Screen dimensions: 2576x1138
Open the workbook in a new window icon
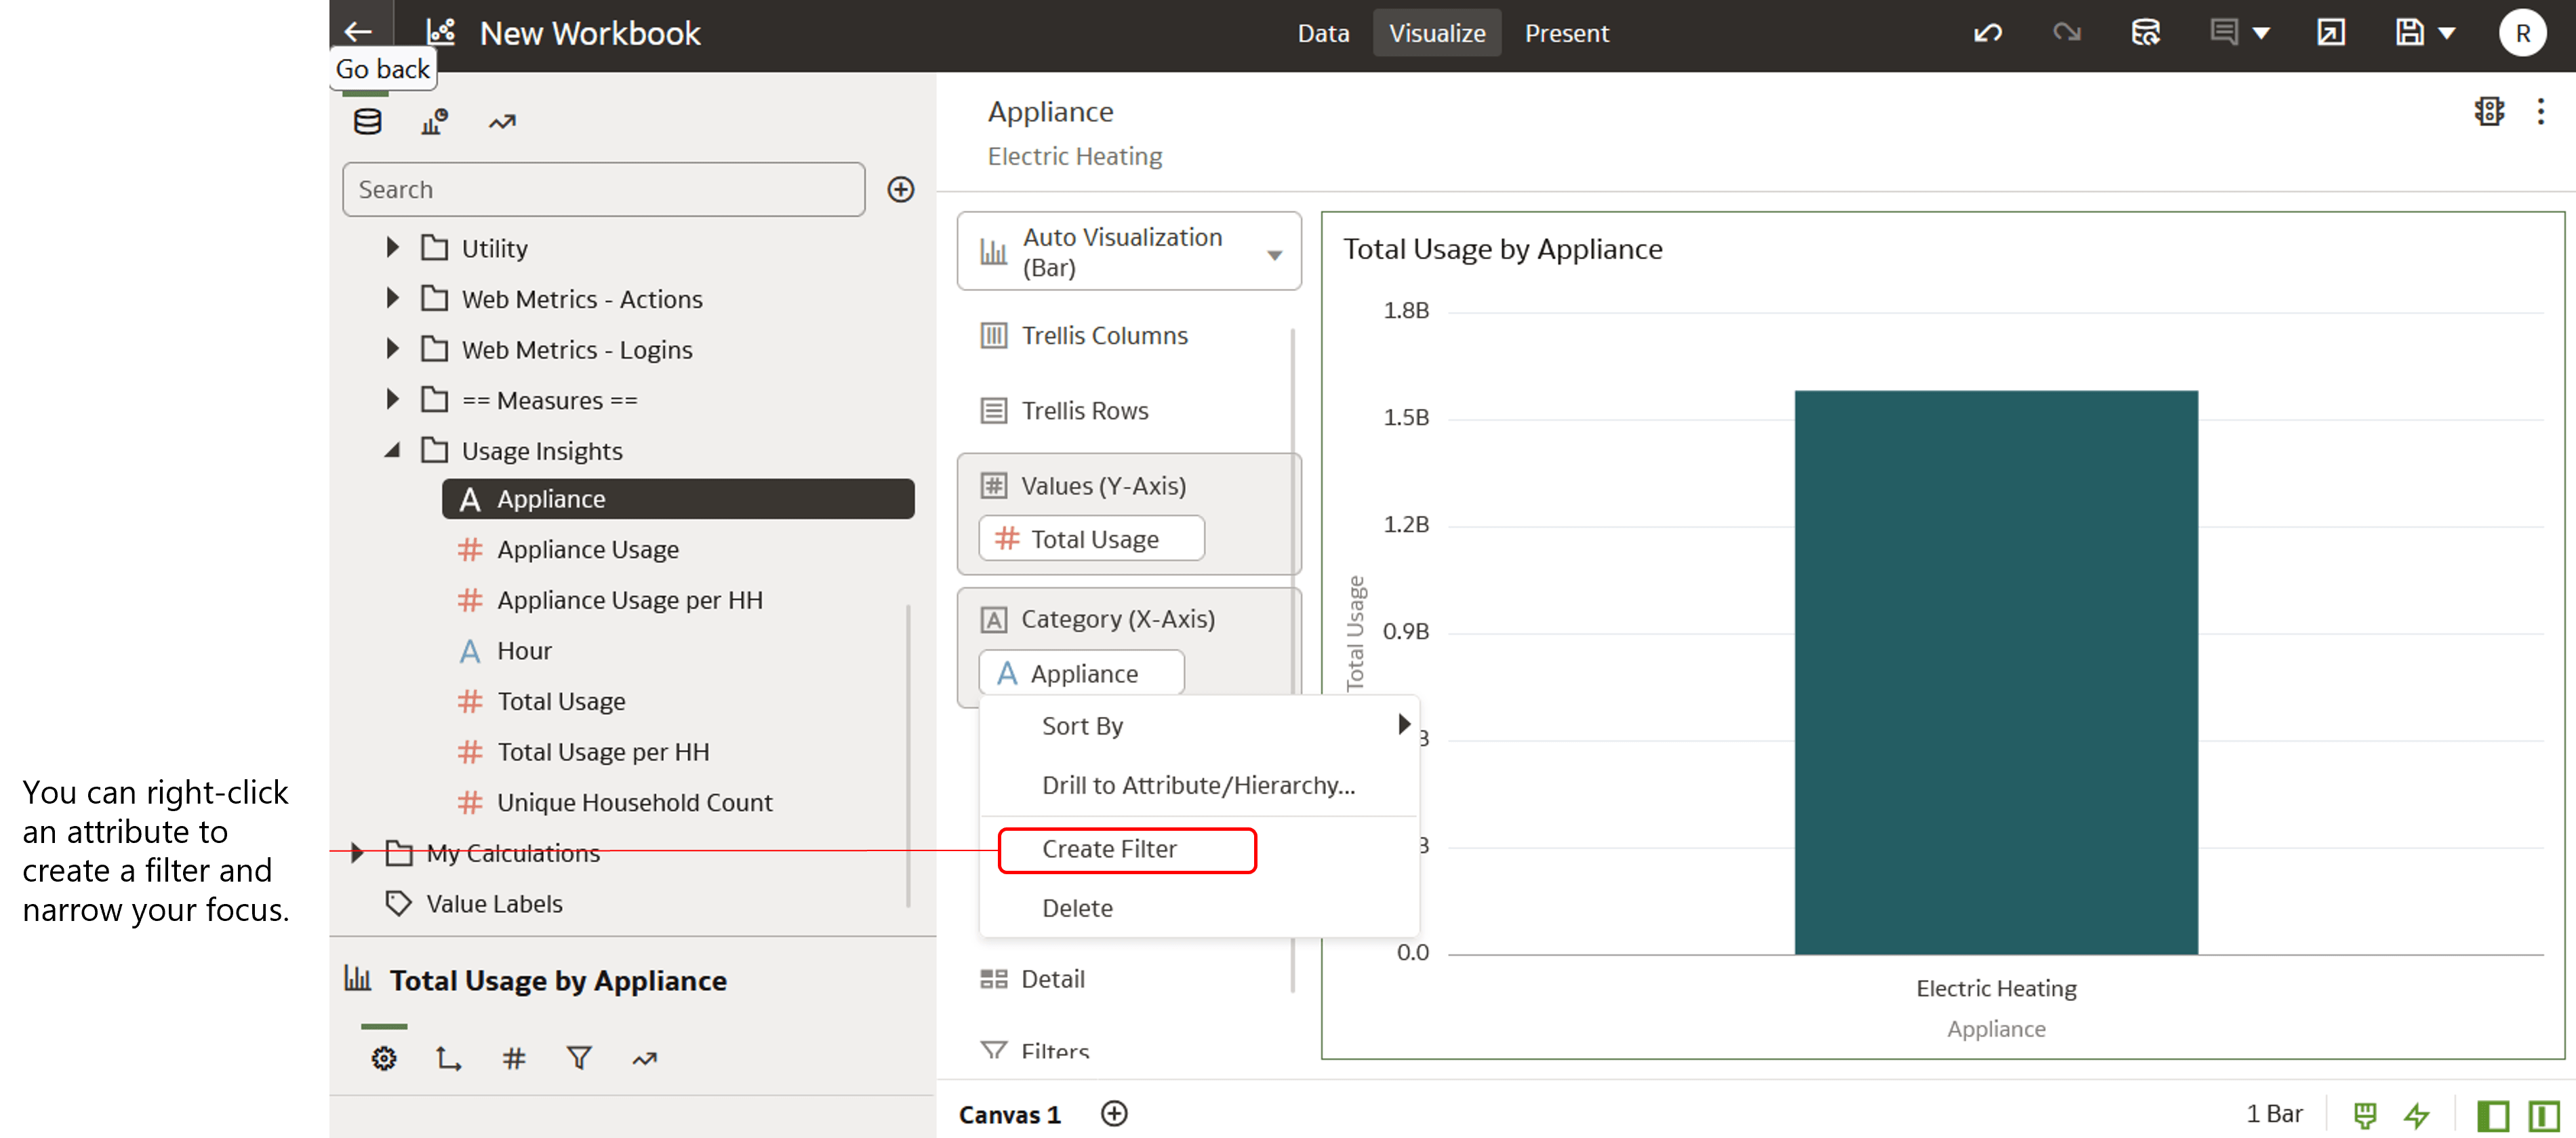(x=2332, y=32)
